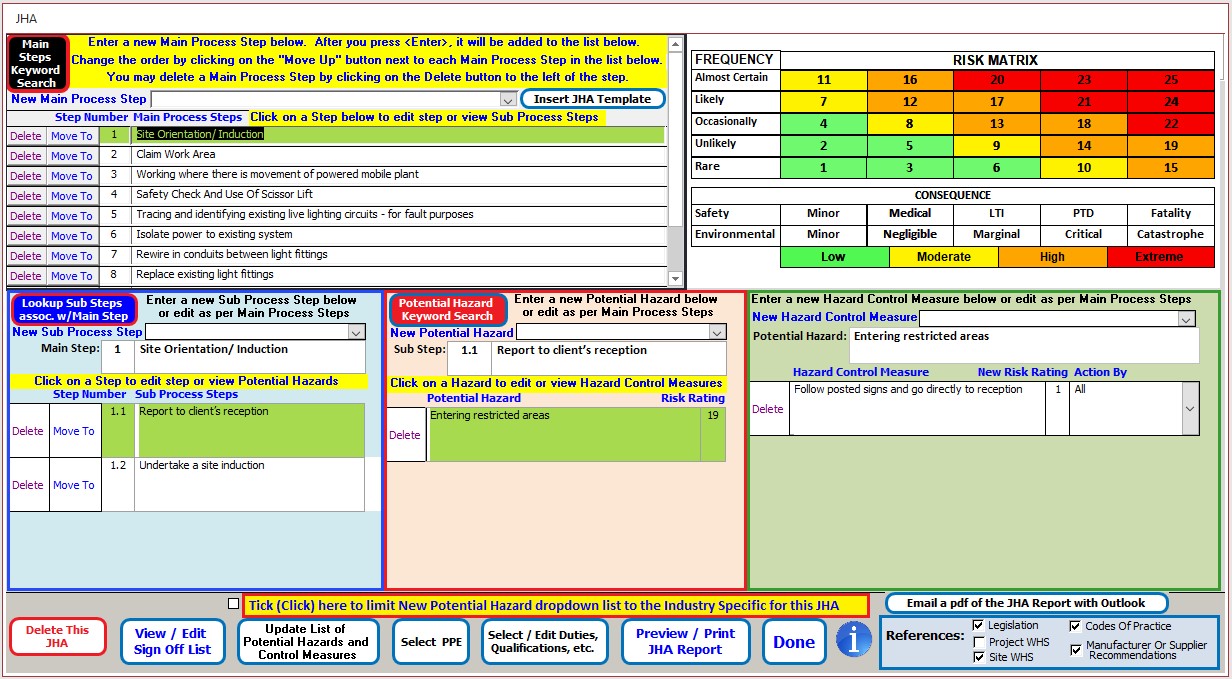Open the New Hazard Control Measure dropdown

1186,319
